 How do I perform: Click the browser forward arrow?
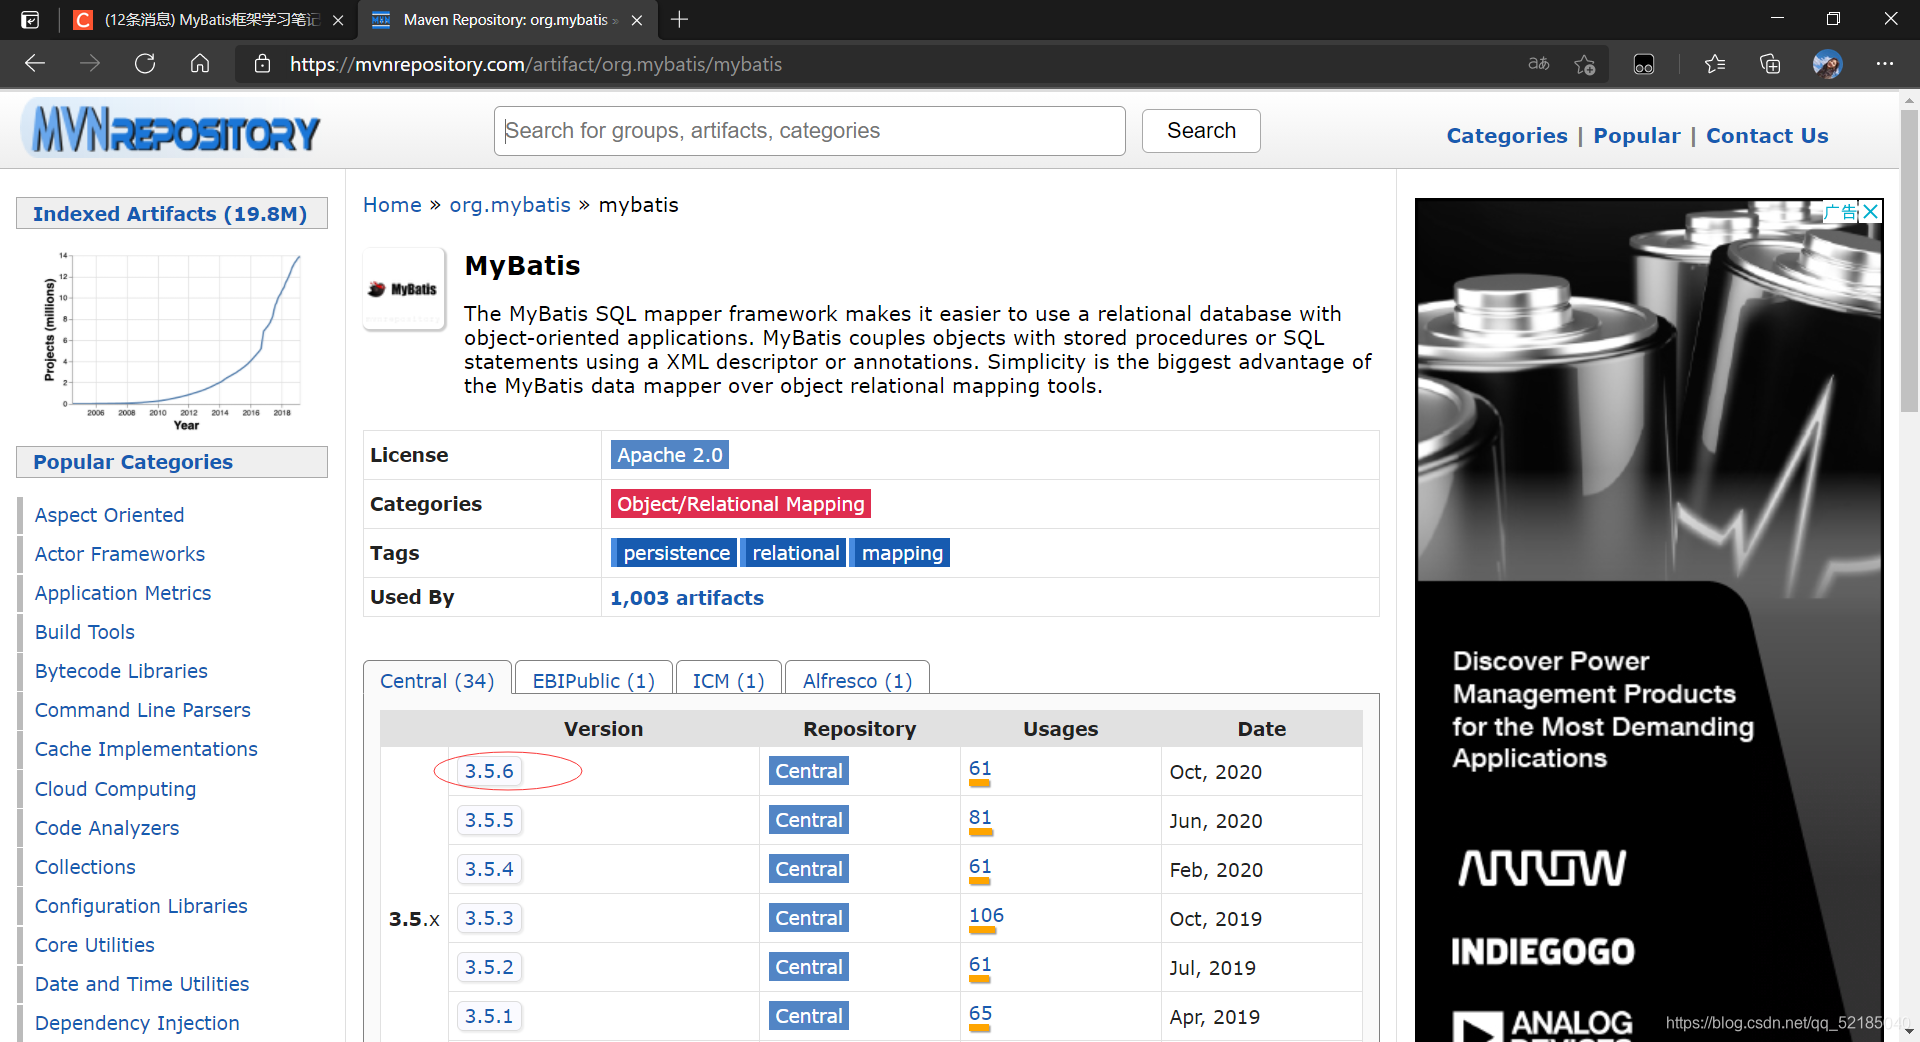tap(90, 64)
